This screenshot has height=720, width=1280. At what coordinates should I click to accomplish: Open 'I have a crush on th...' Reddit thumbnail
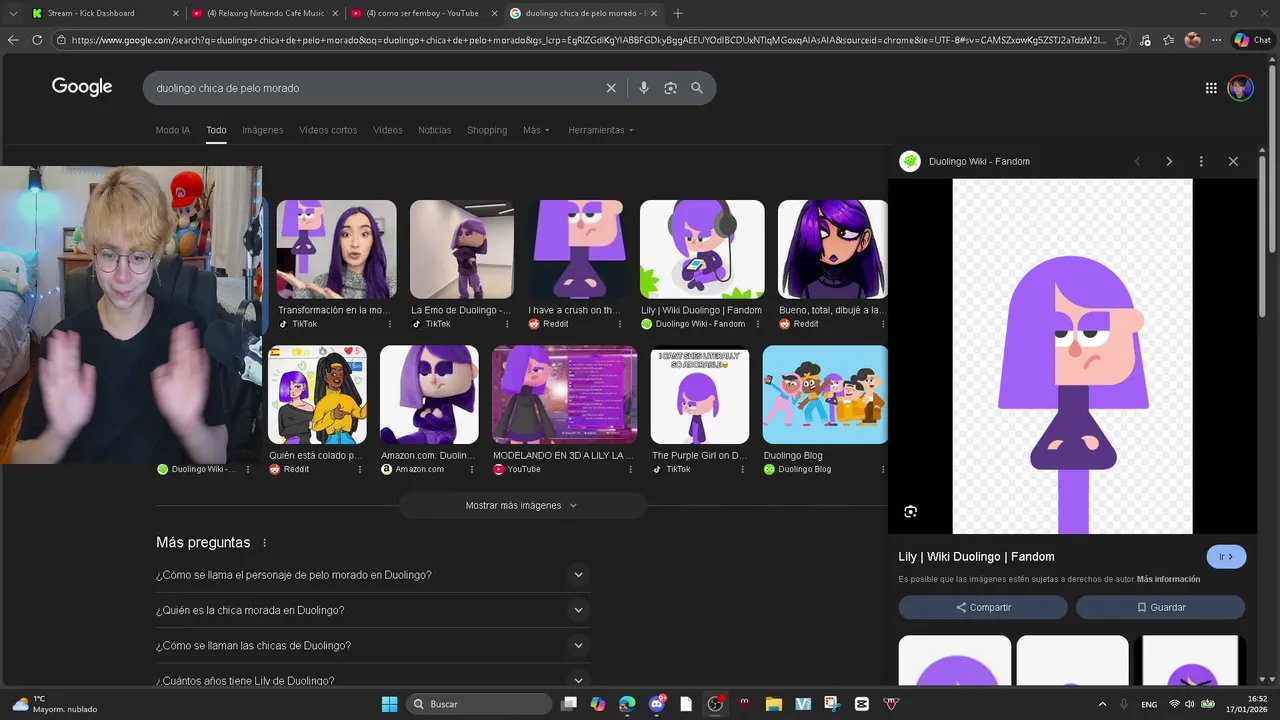click(x=577, y=249)
